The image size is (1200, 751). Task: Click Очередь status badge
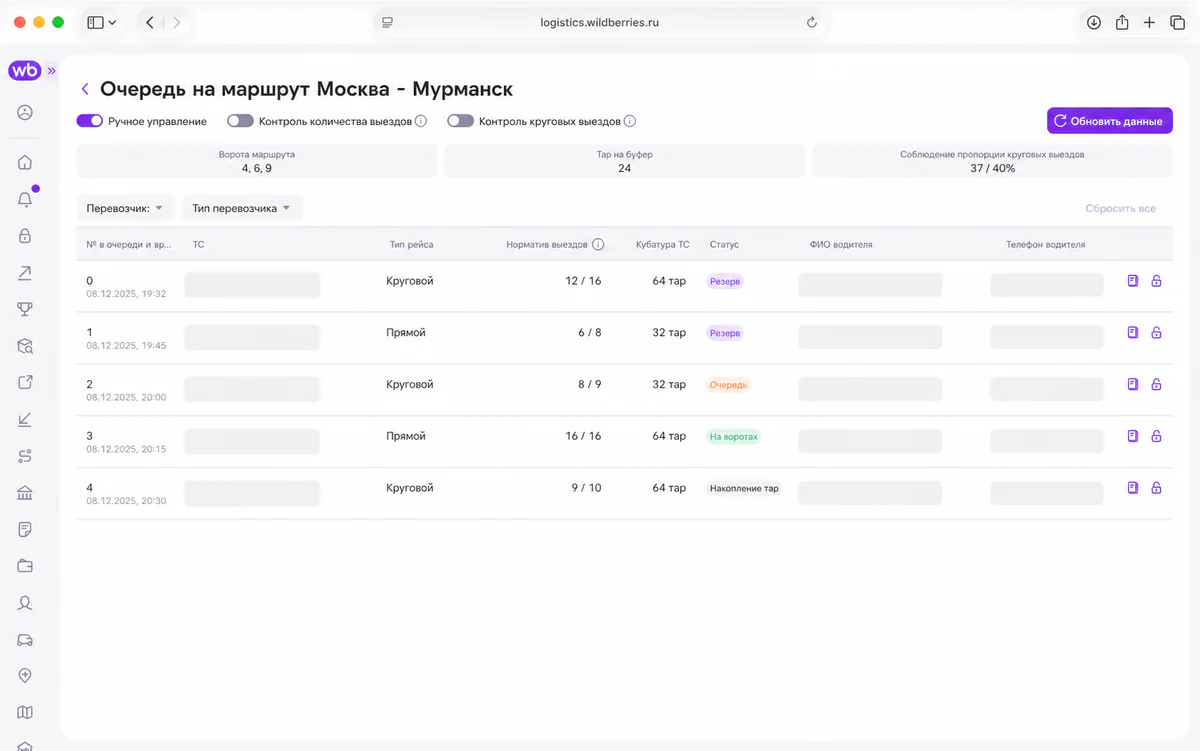click(x=728, y=385)
